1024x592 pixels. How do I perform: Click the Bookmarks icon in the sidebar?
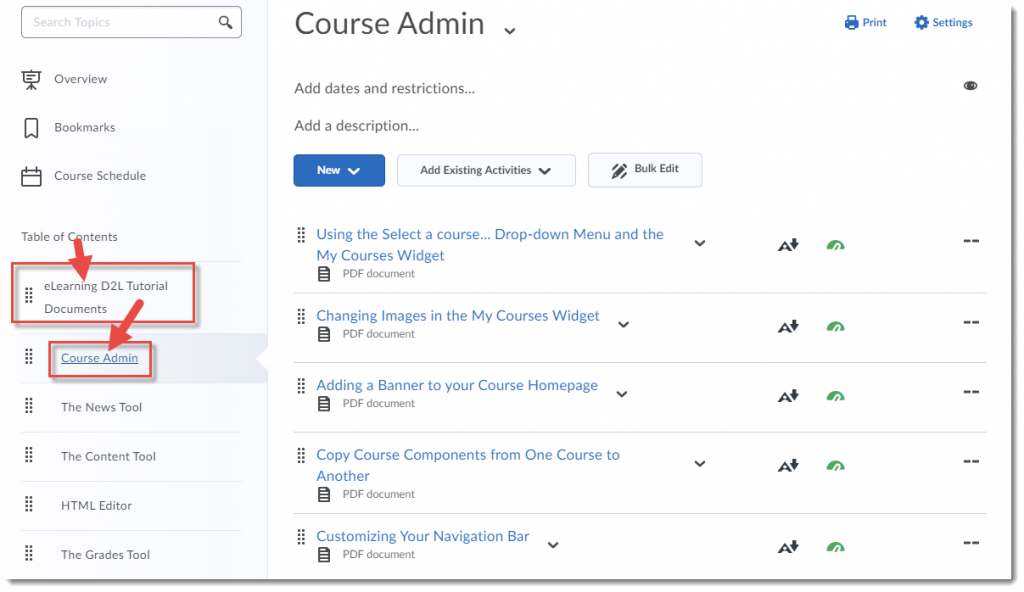click(31, 127)
